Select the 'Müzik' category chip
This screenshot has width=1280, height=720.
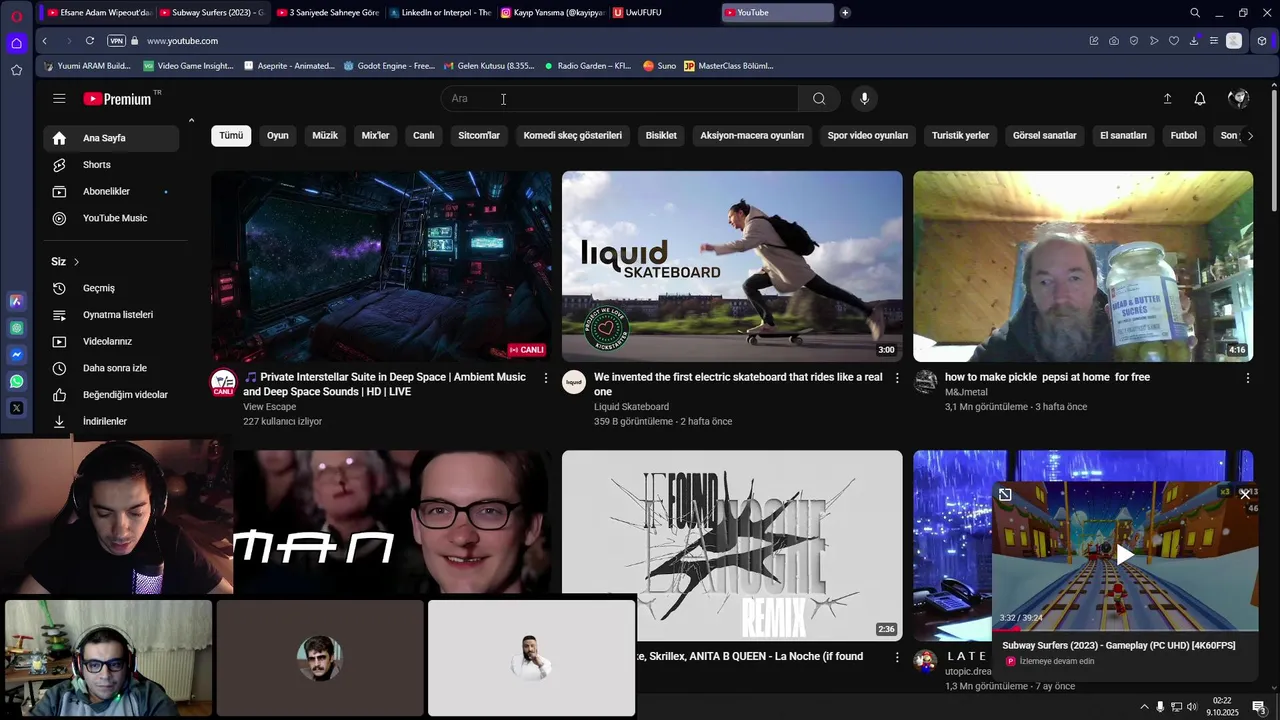[325, 136]
